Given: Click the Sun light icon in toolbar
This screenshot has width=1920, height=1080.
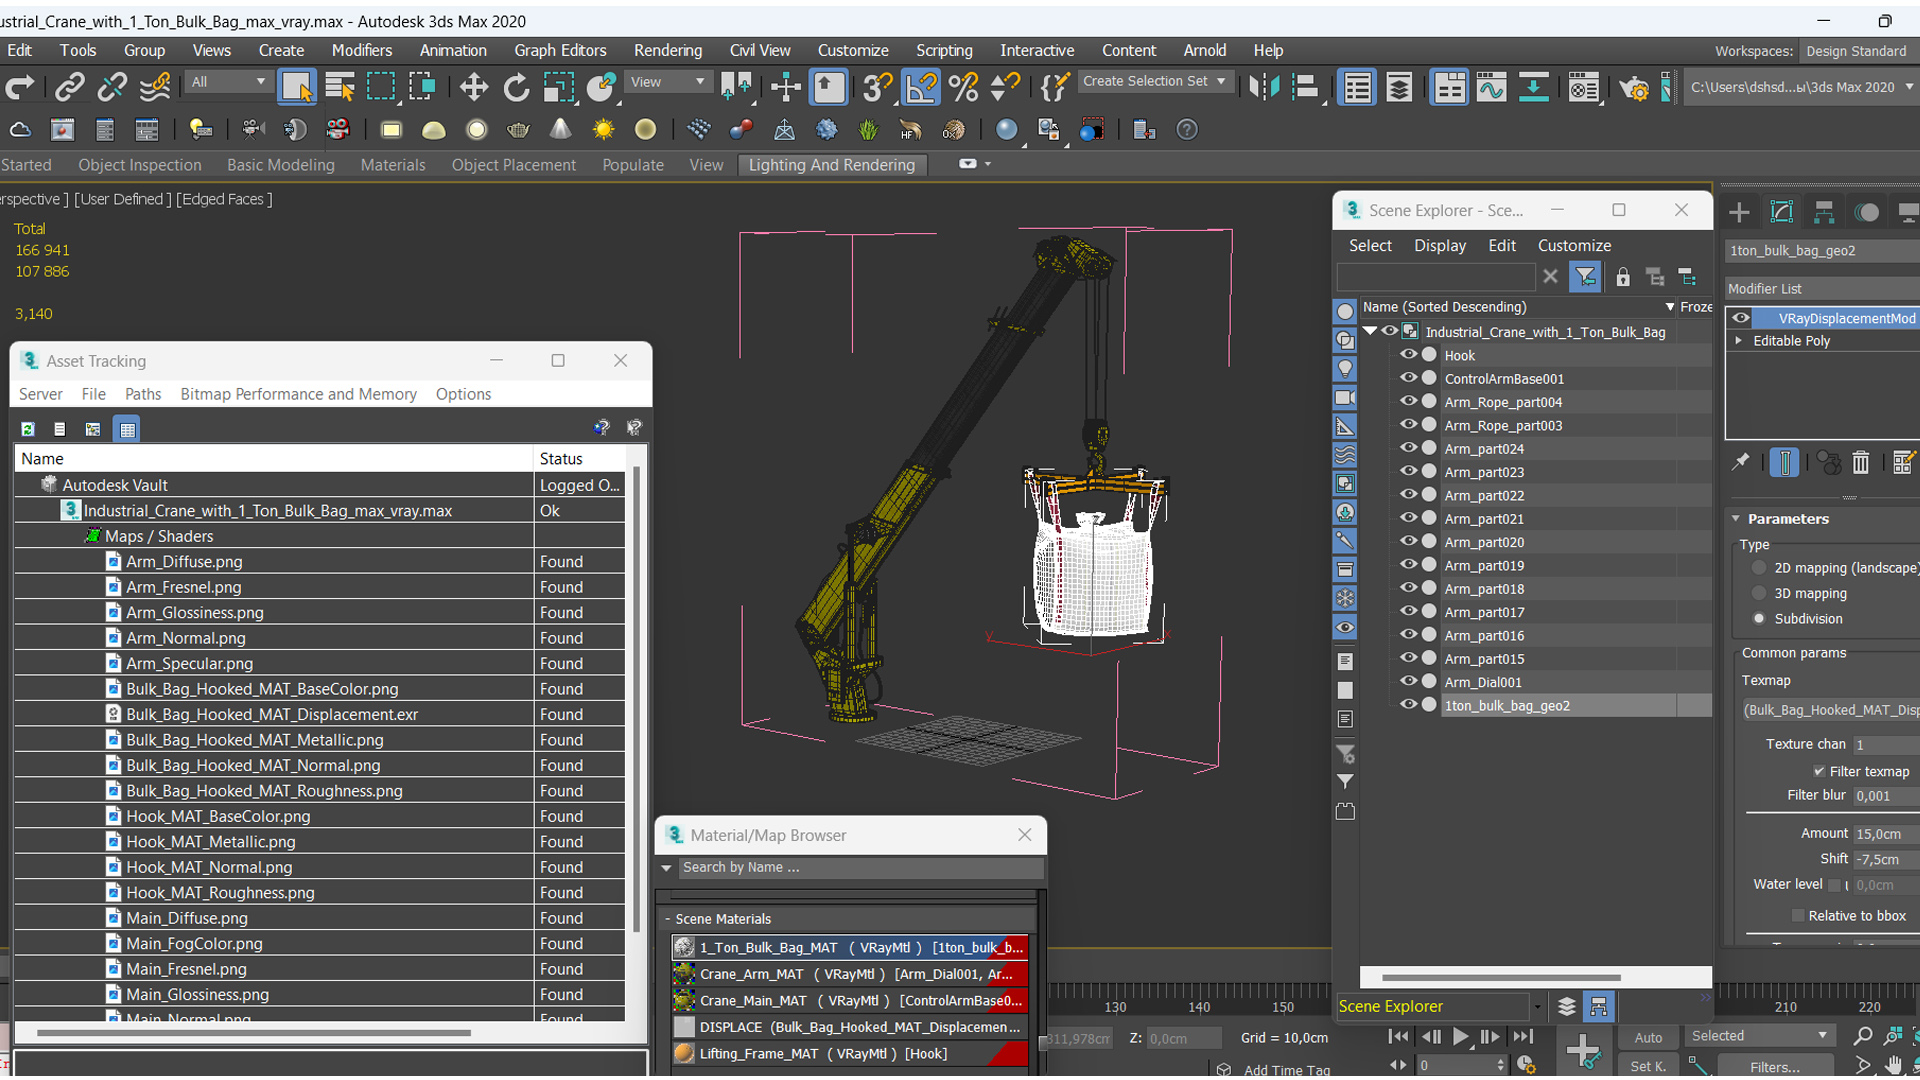Looking at the screenshot, I should click(603, 130).
